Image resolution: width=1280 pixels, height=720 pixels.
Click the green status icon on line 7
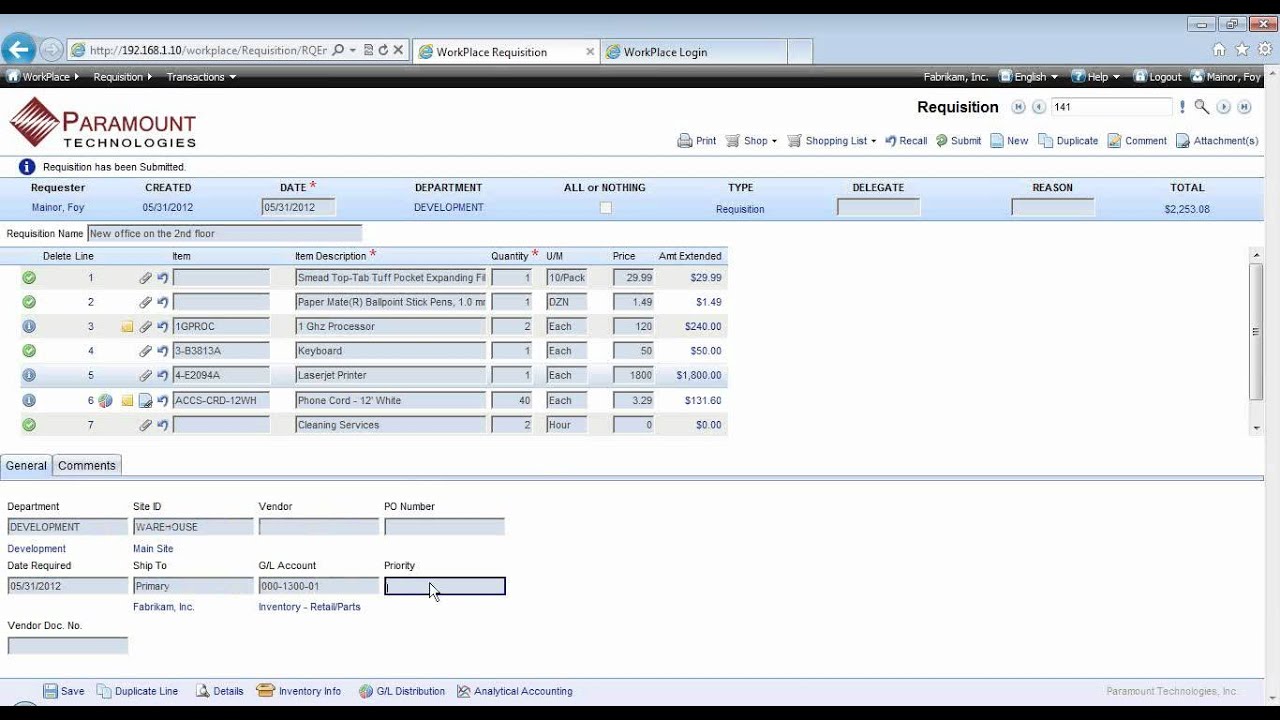point(29,425)
